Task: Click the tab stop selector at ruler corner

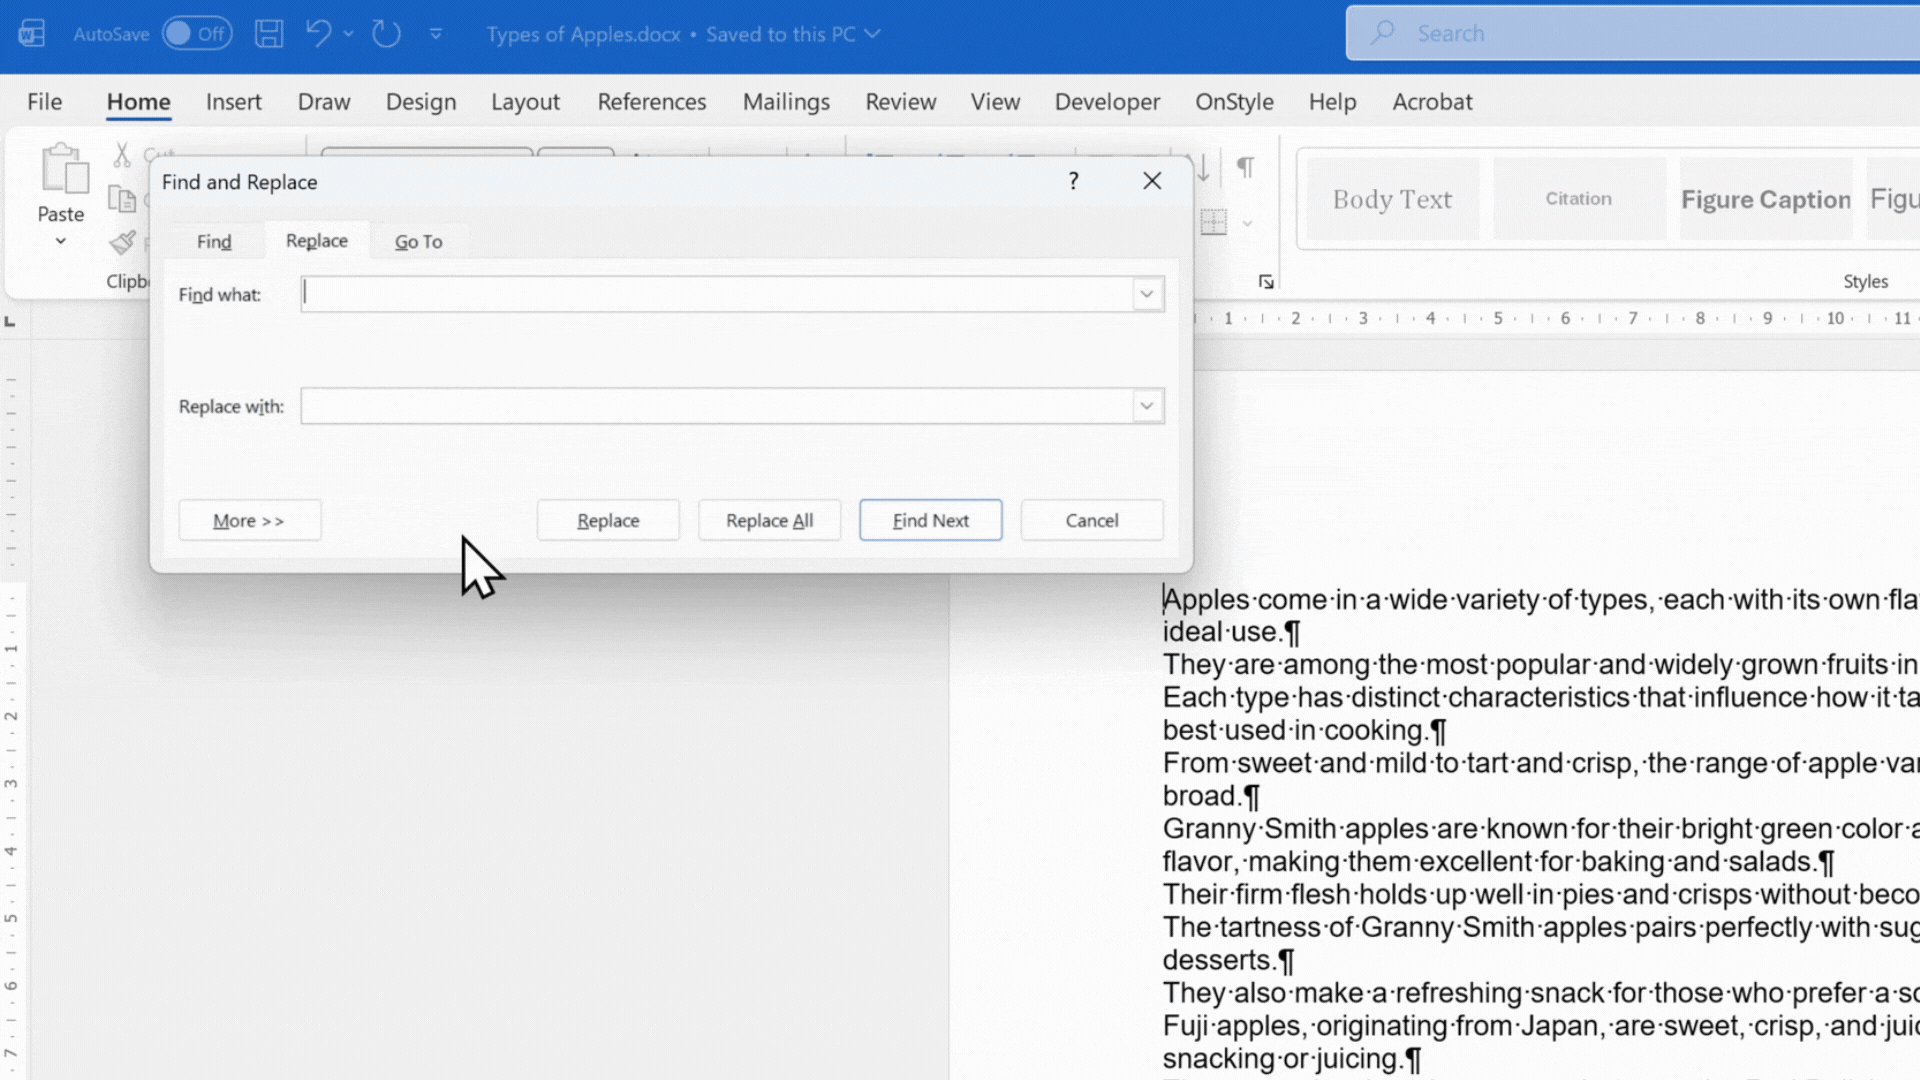Action: (x=10, y=321)
